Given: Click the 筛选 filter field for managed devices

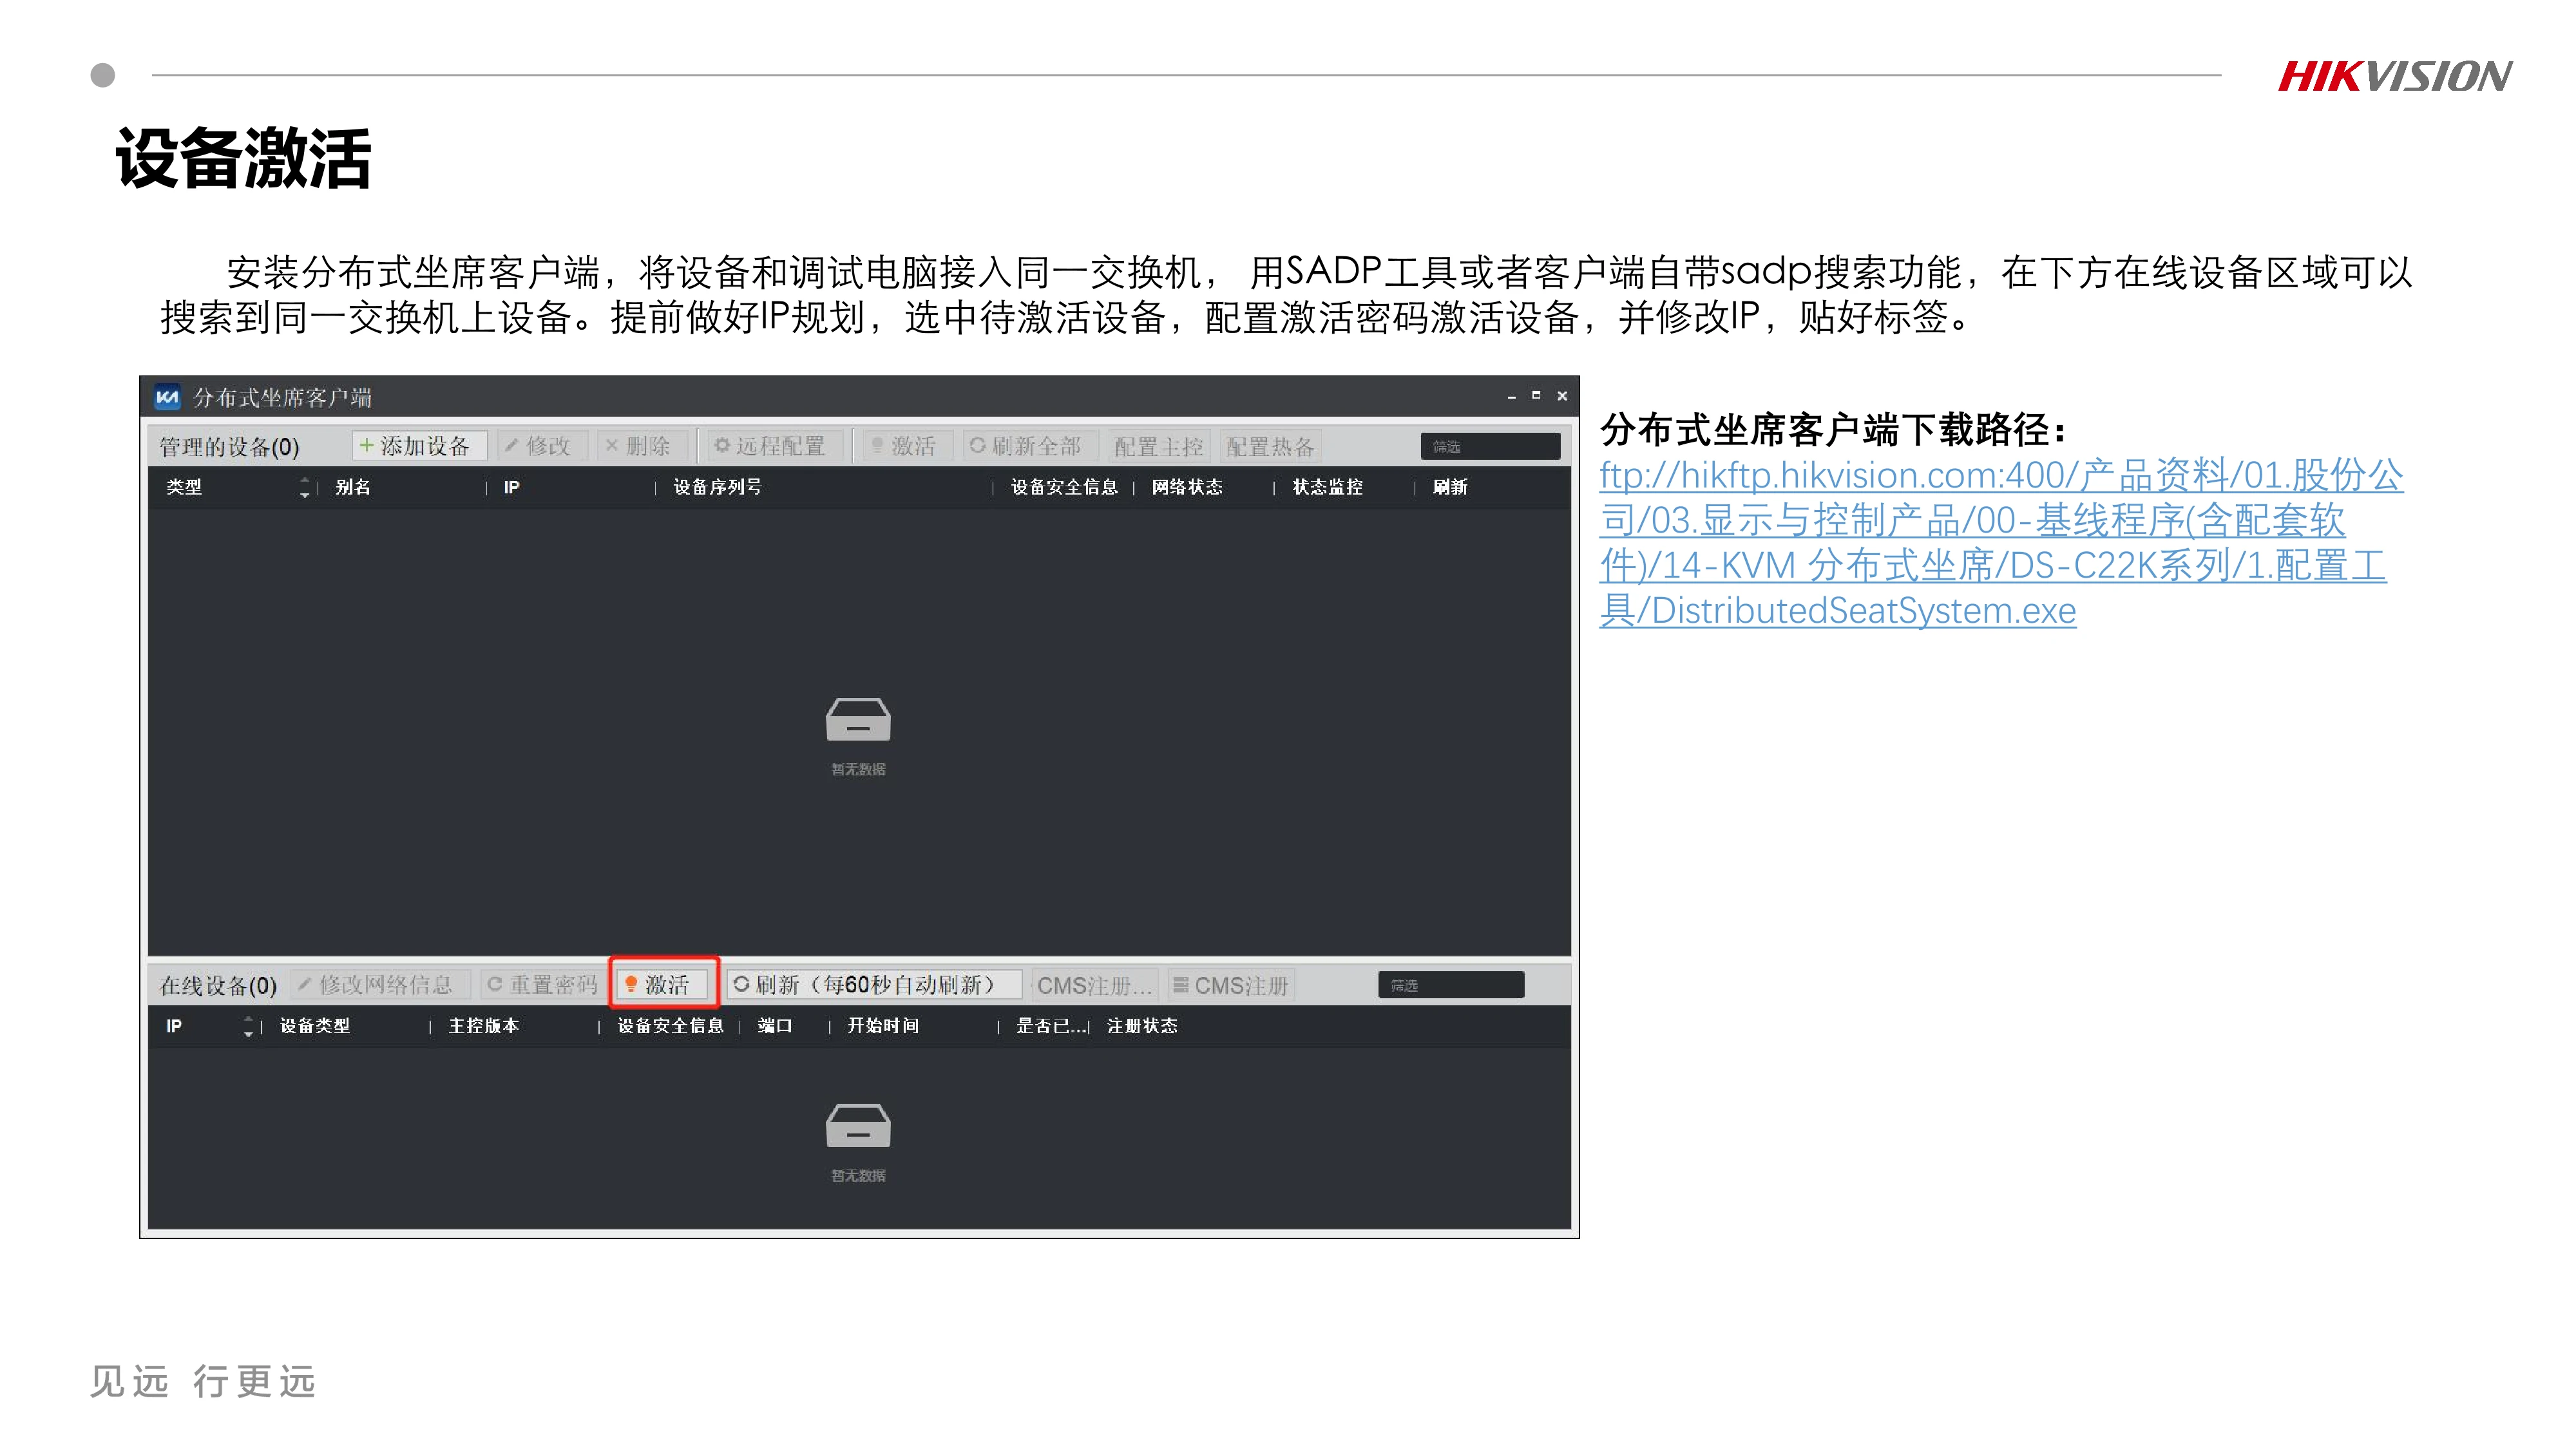Looking at the screenshot, I should pos(1489,446).
